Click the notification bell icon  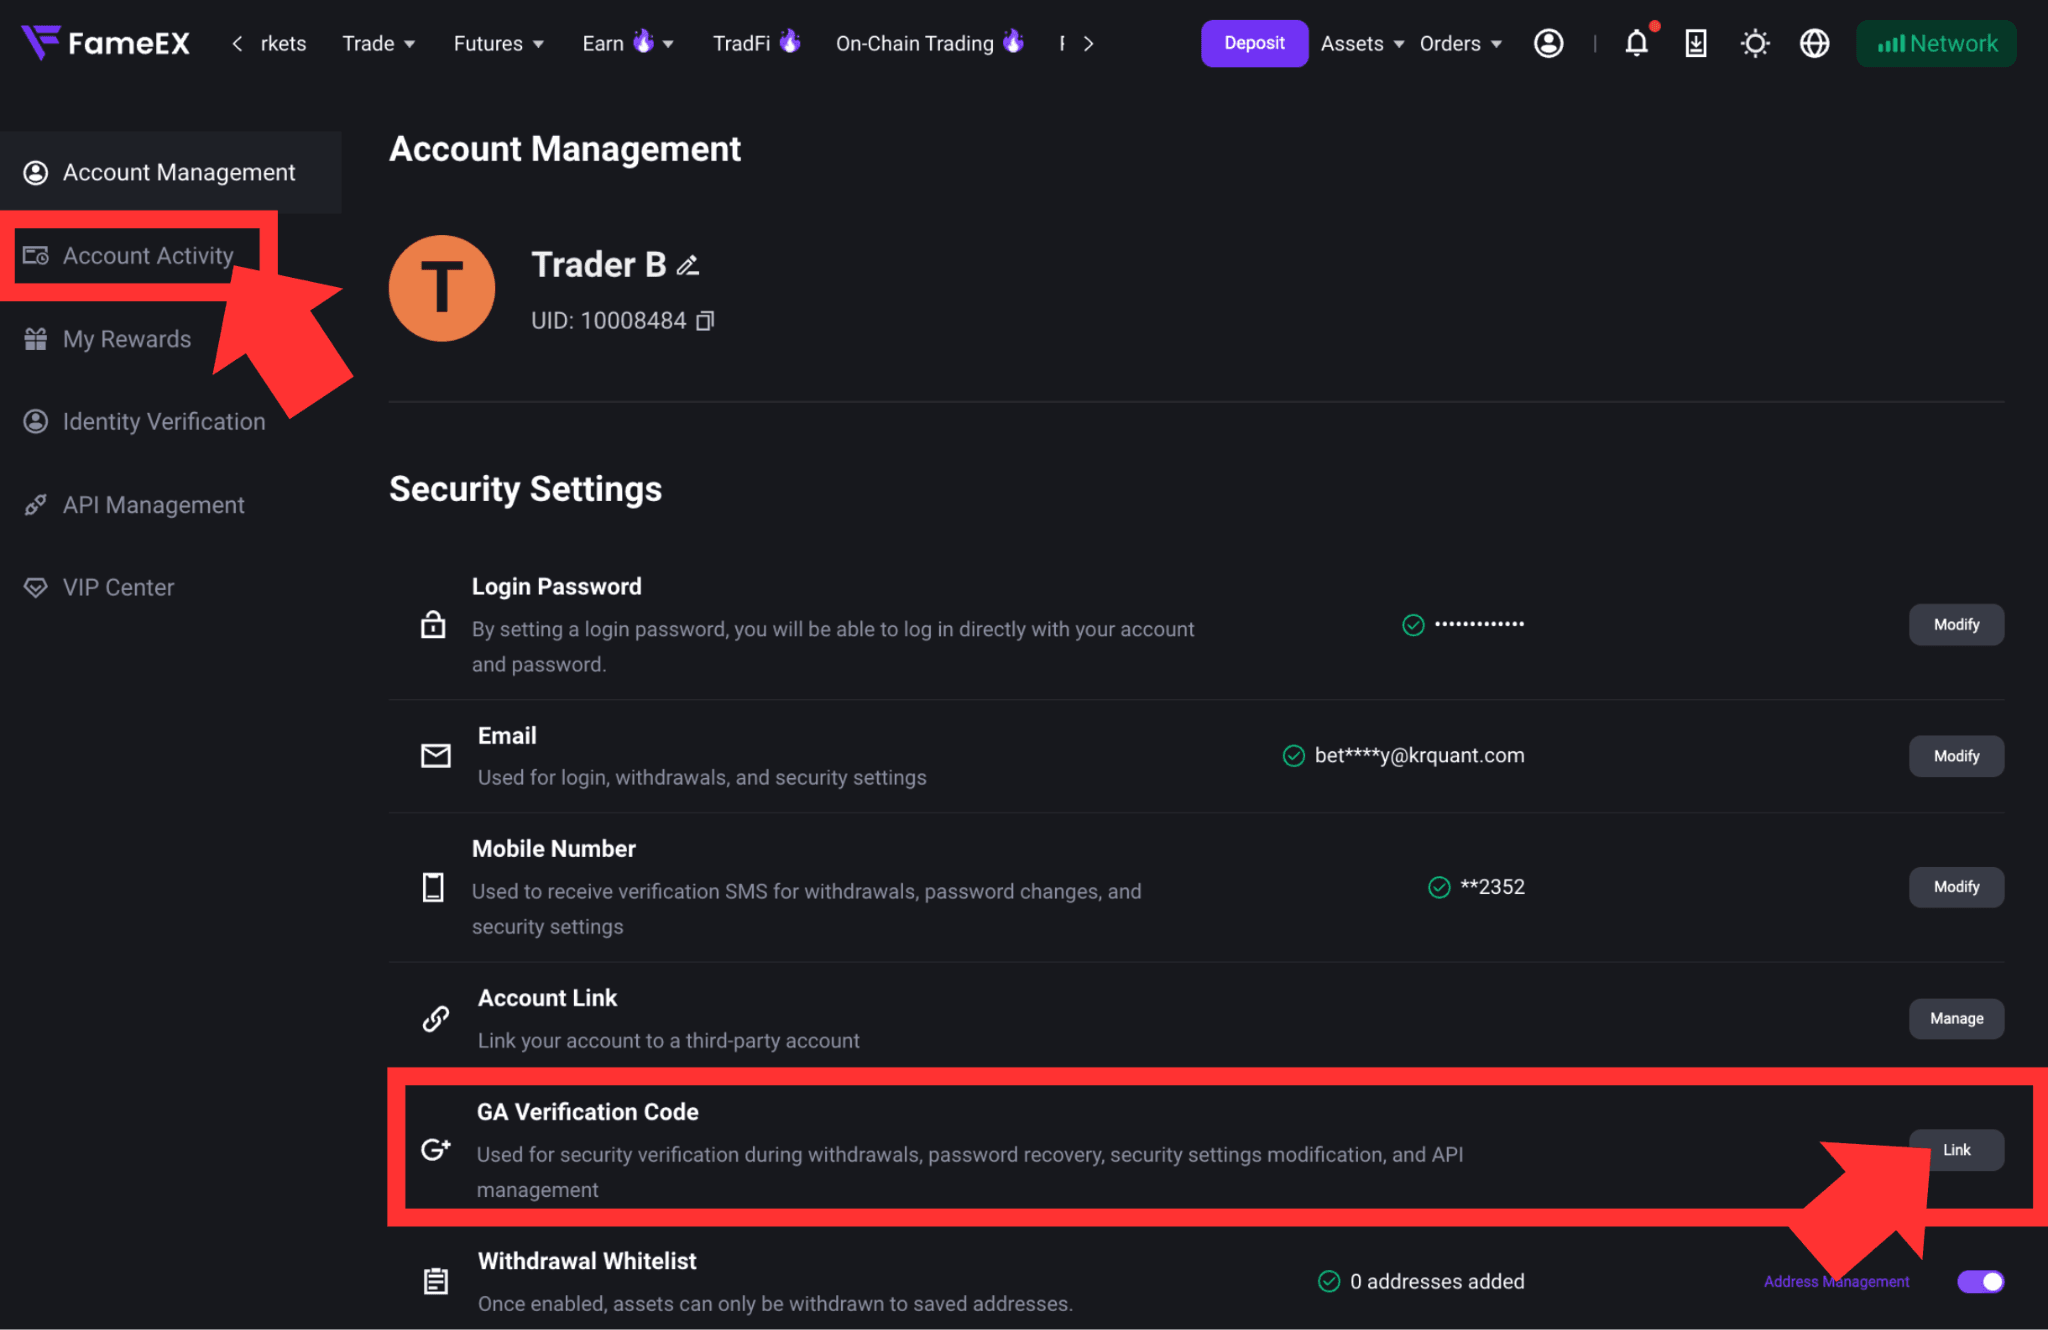pos(1636,43)
